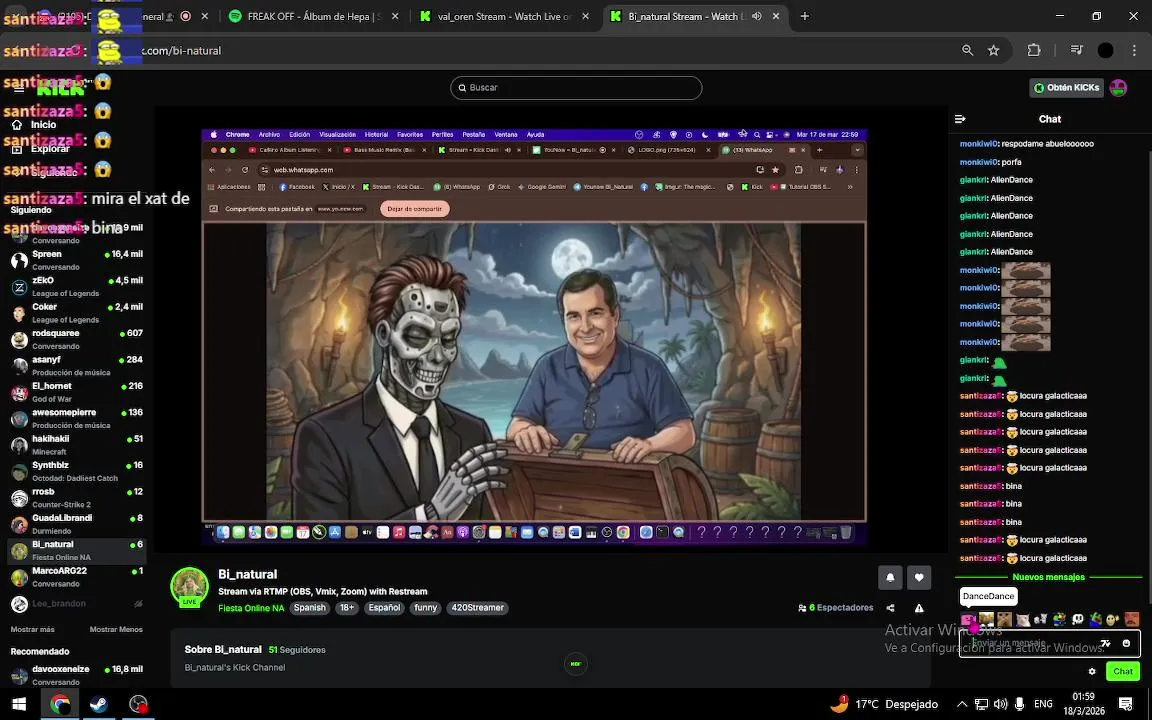The image size is (1152, 720).
Task: Click the 420Streamer tag
Action: click(x=478, y=608)
